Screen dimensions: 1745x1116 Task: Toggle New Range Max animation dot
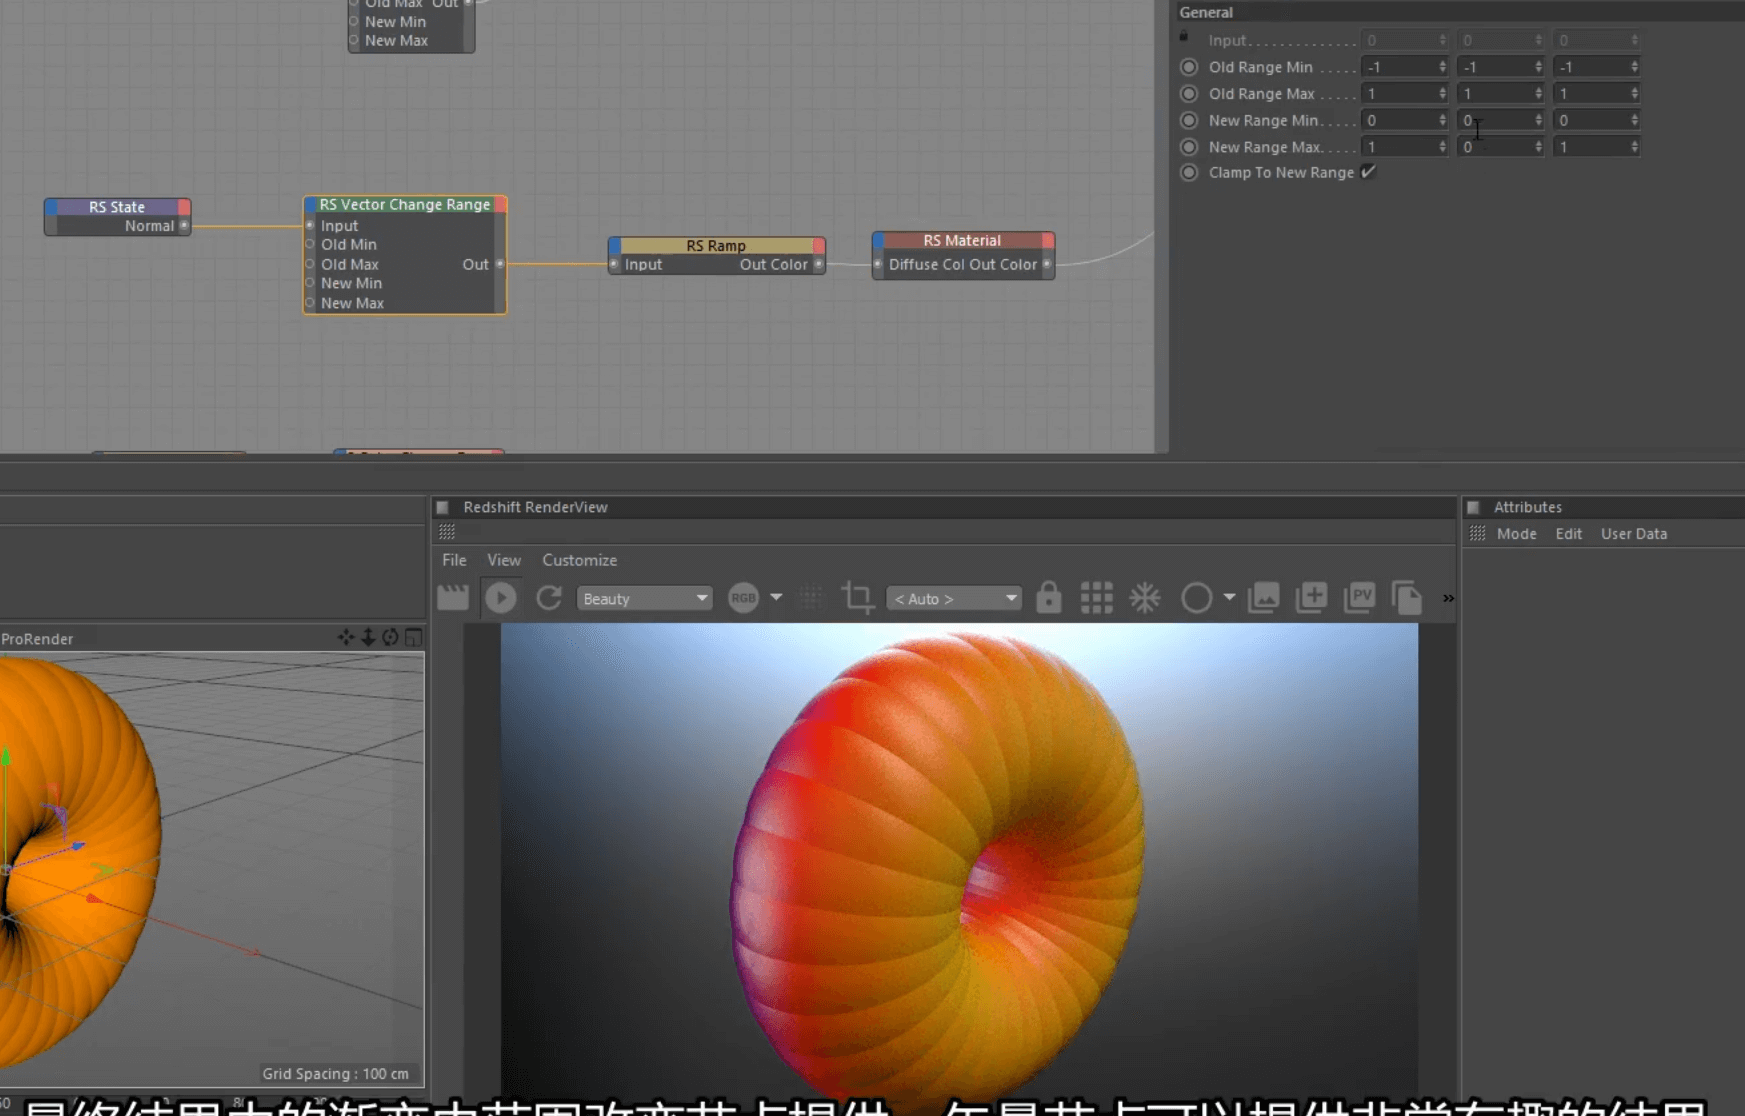(1189, 146)
